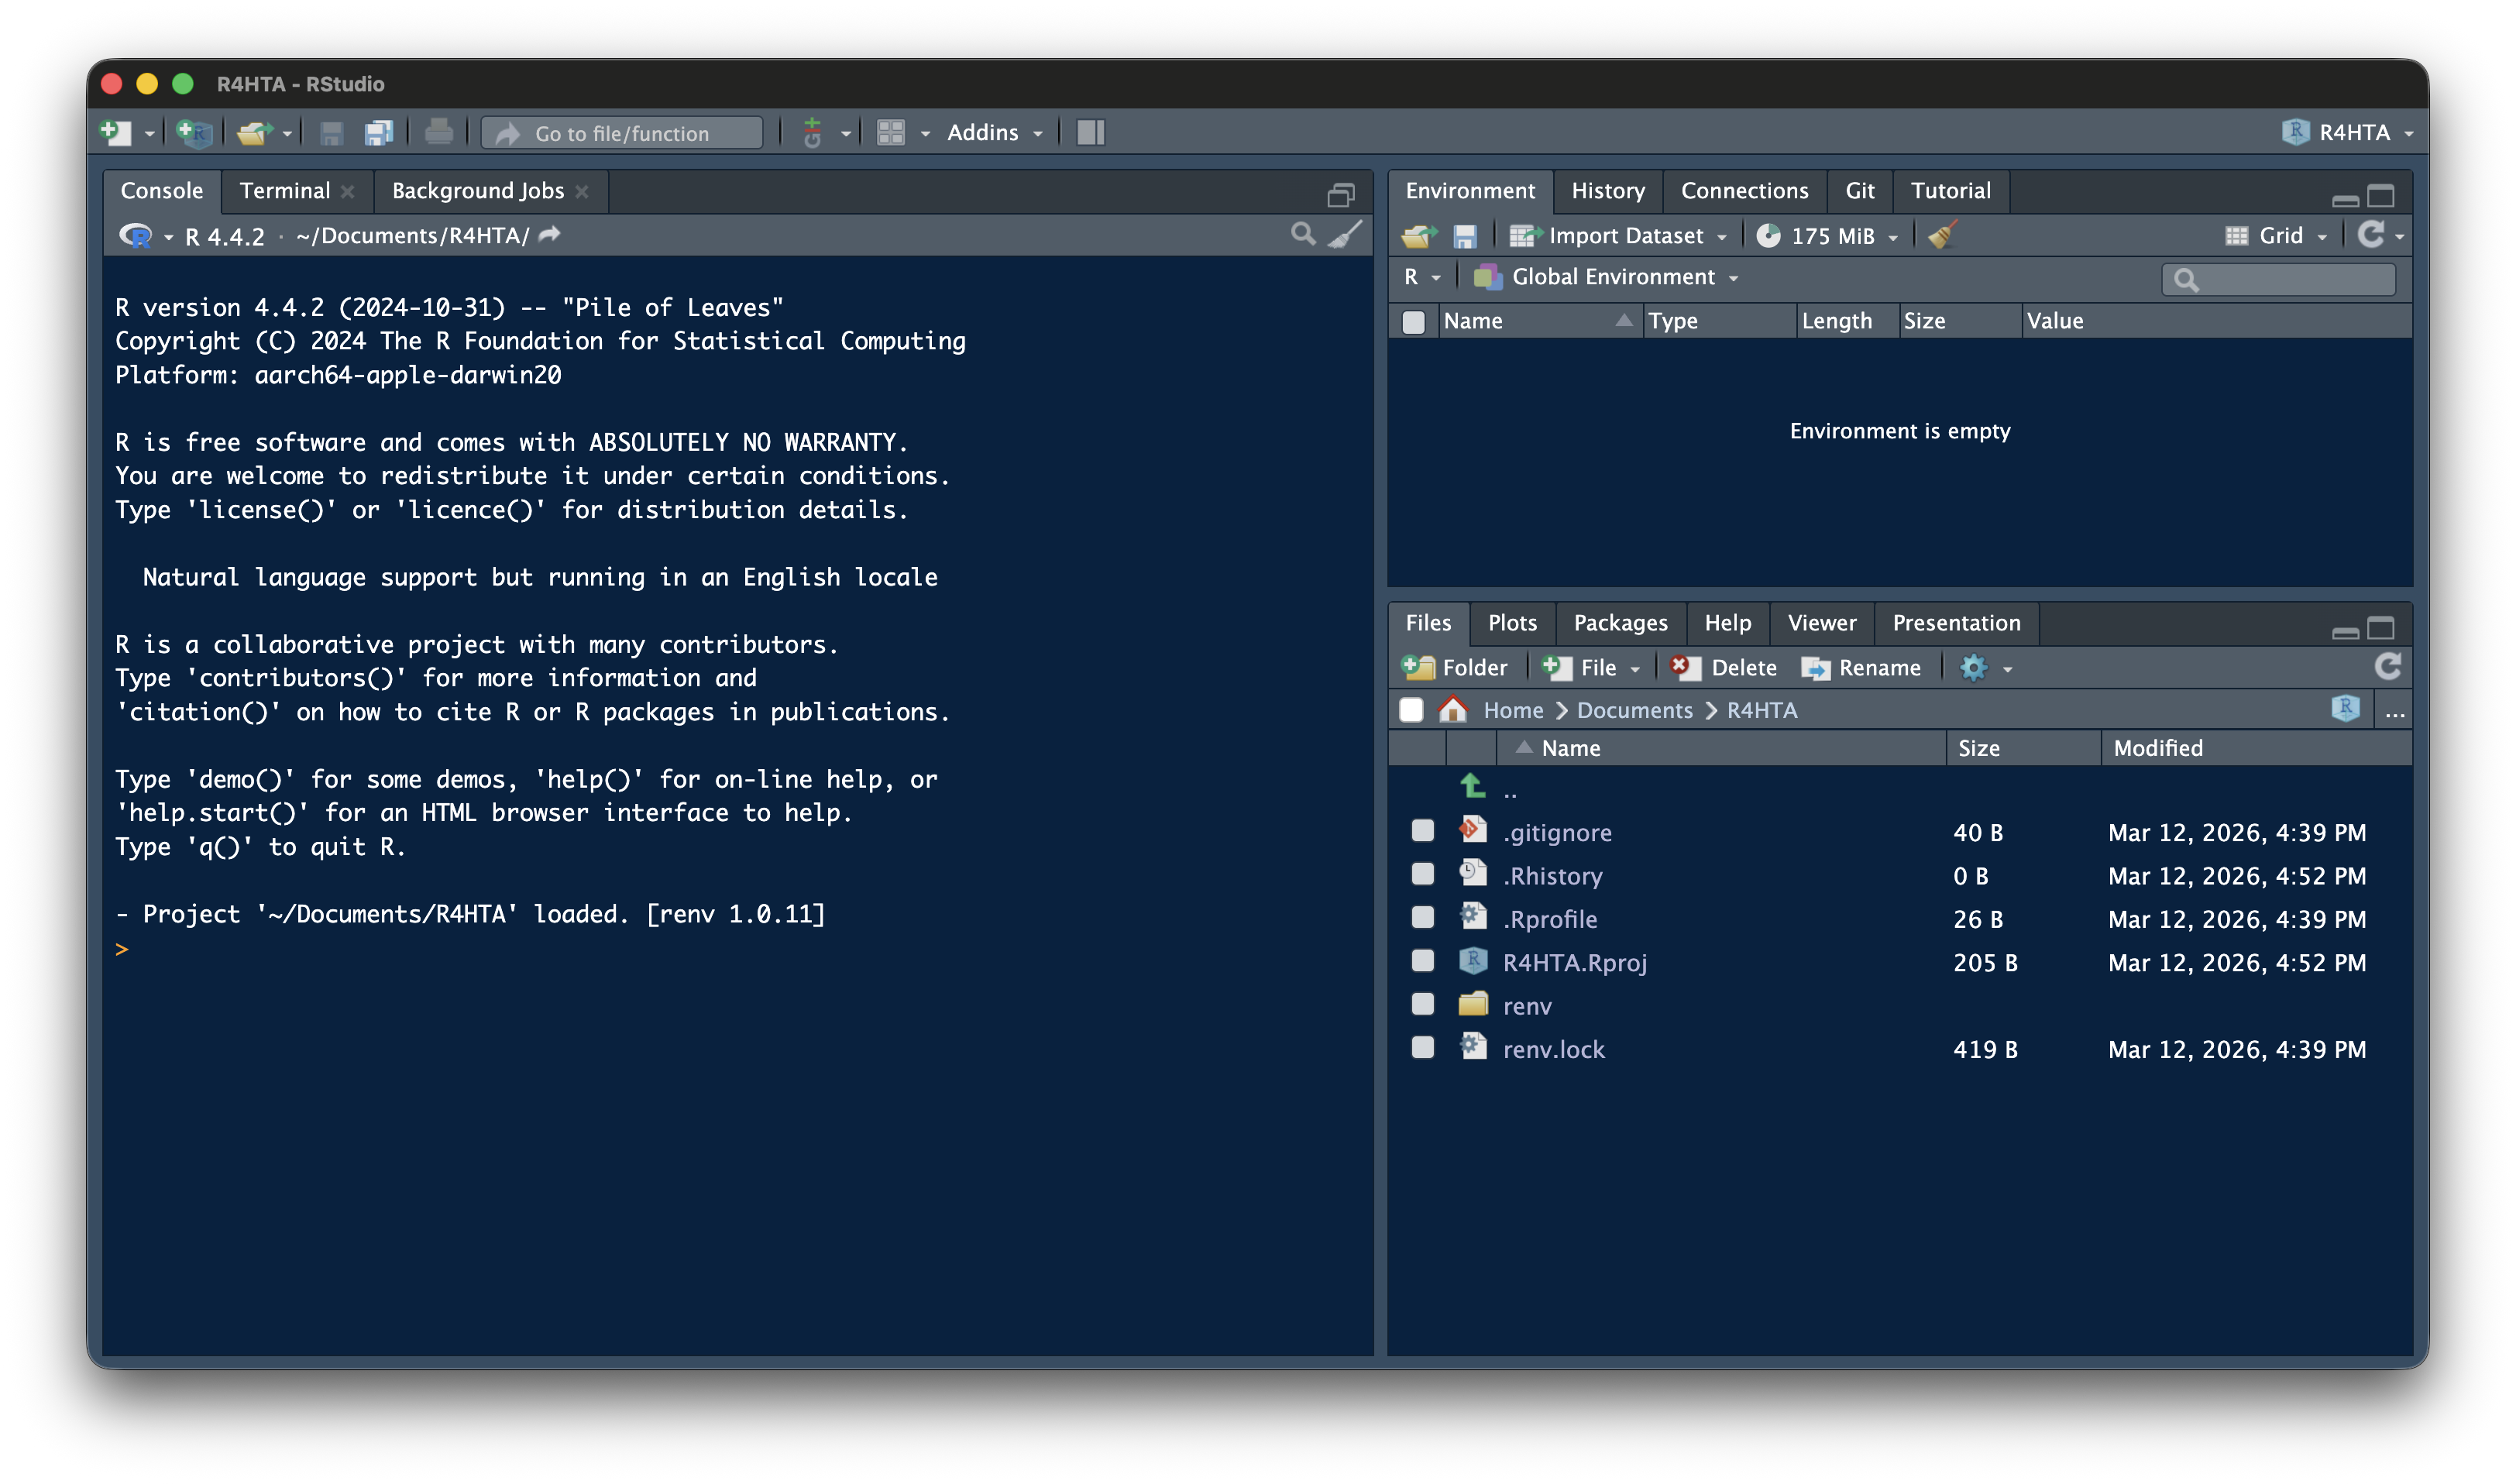Click the Import Dataset button
Image resolution: width=2516 pixels, height=1484 pixels.
coord(1624,236)
